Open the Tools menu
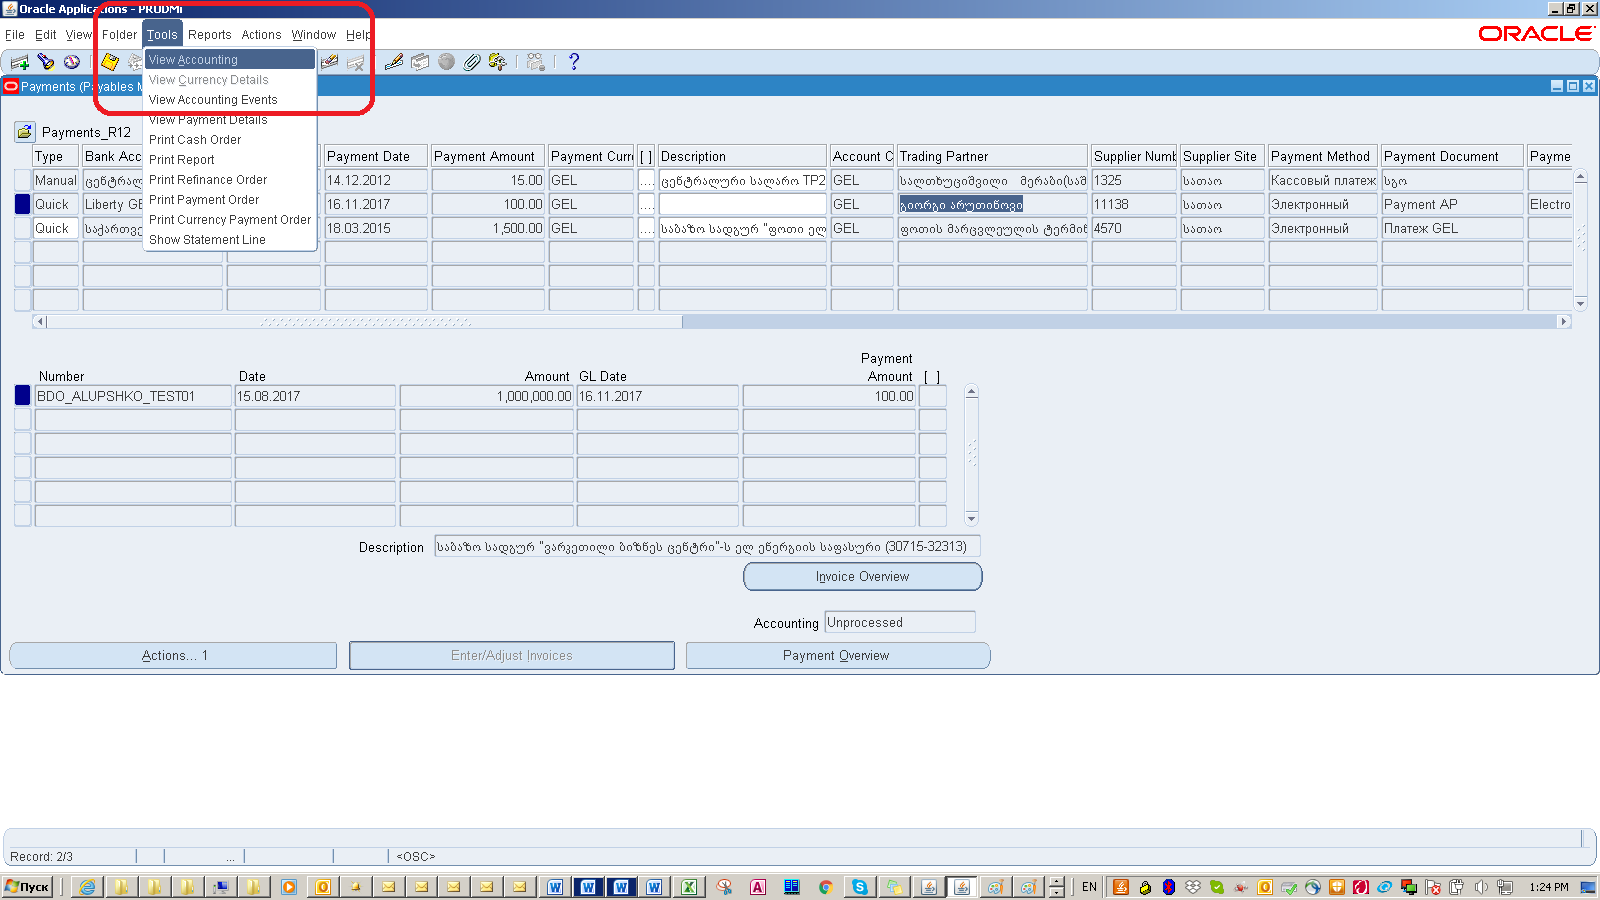The width and height of the screenshot is (1600, 900). (x=161, y=34)
